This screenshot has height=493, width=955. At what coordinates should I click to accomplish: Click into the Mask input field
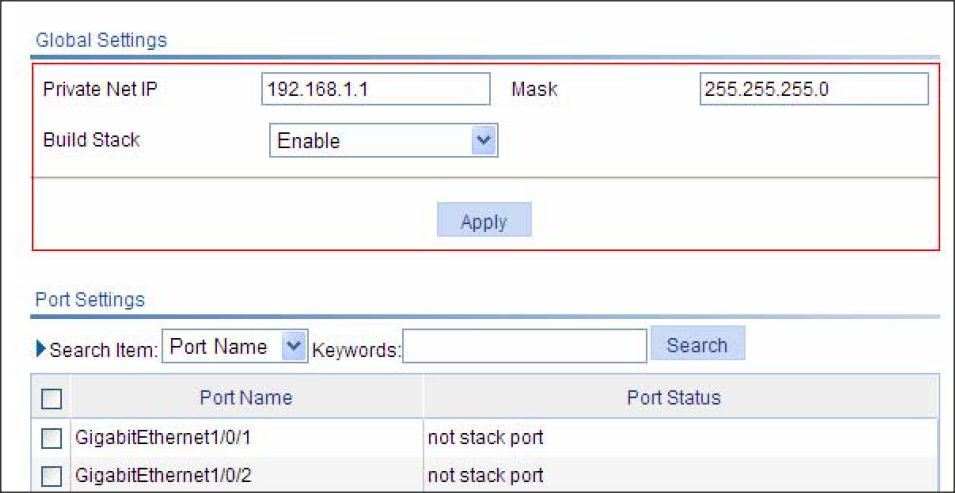[814, 89]
